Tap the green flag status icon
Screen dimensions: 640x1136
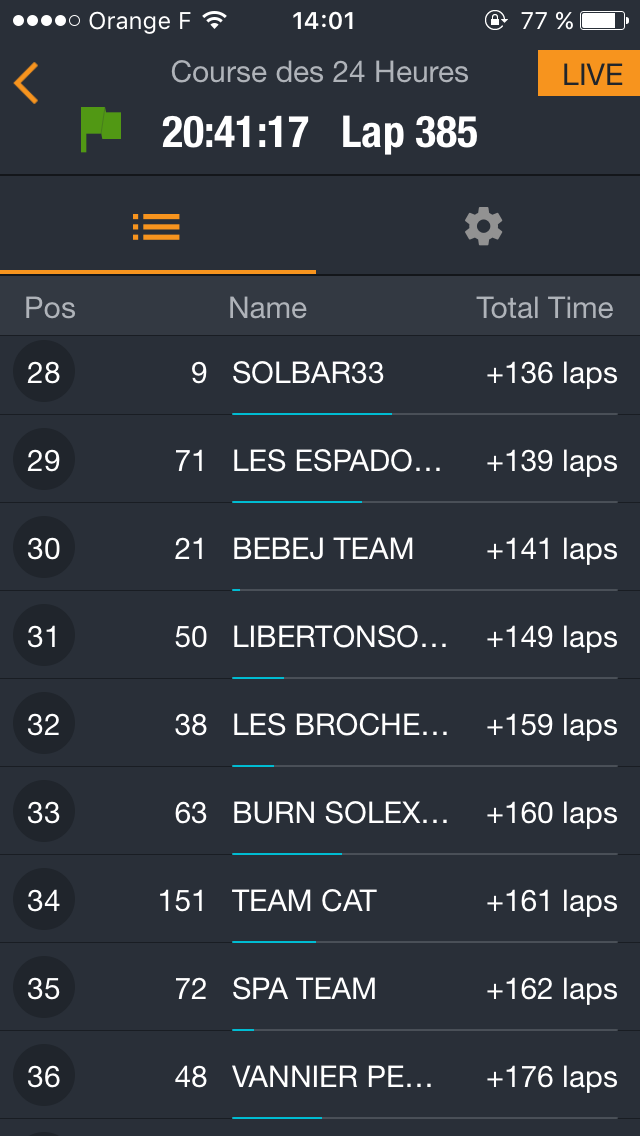pos(100,130)
